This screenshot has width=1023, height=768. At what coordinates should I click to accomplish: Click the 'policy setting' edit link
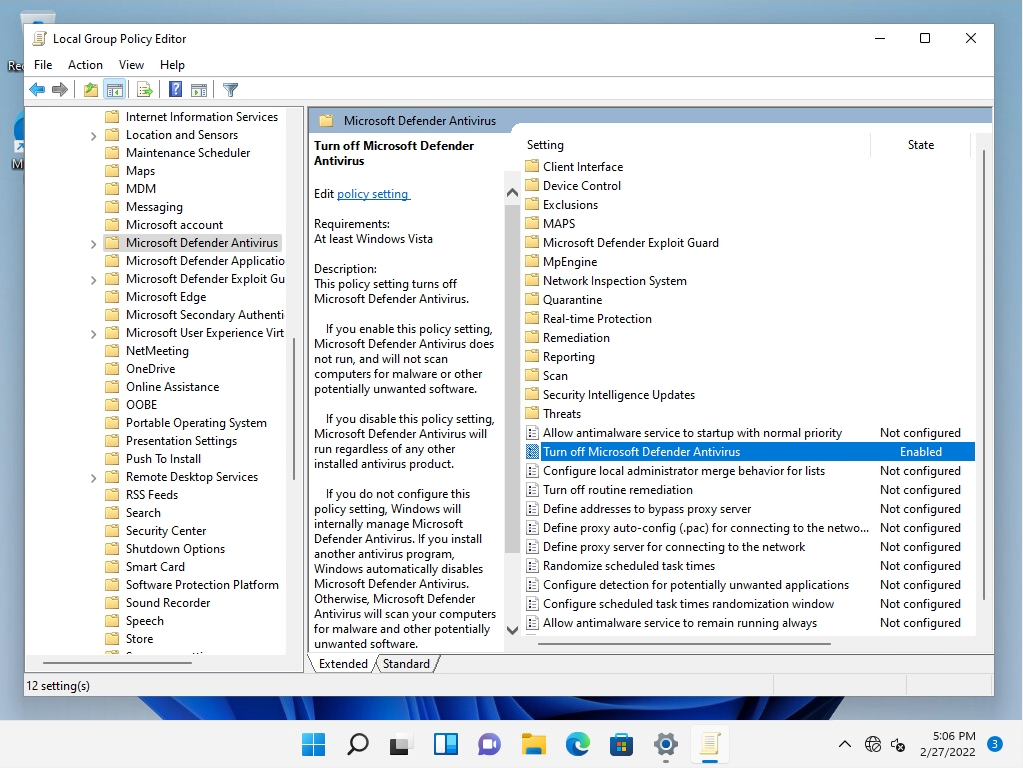[373, 194]
